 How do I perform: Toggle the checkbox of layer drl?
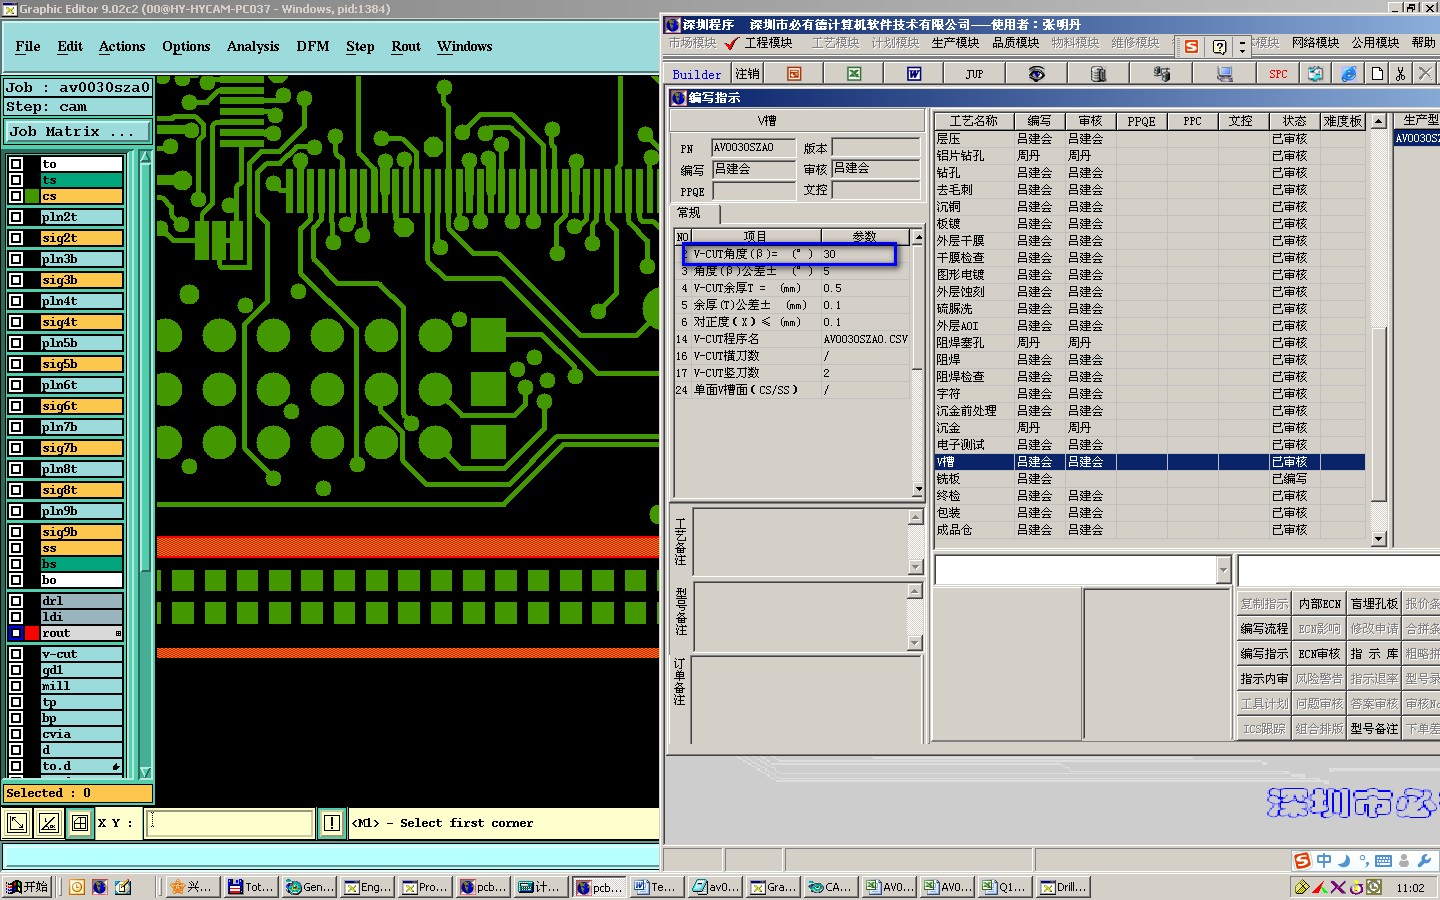[16, 601]
